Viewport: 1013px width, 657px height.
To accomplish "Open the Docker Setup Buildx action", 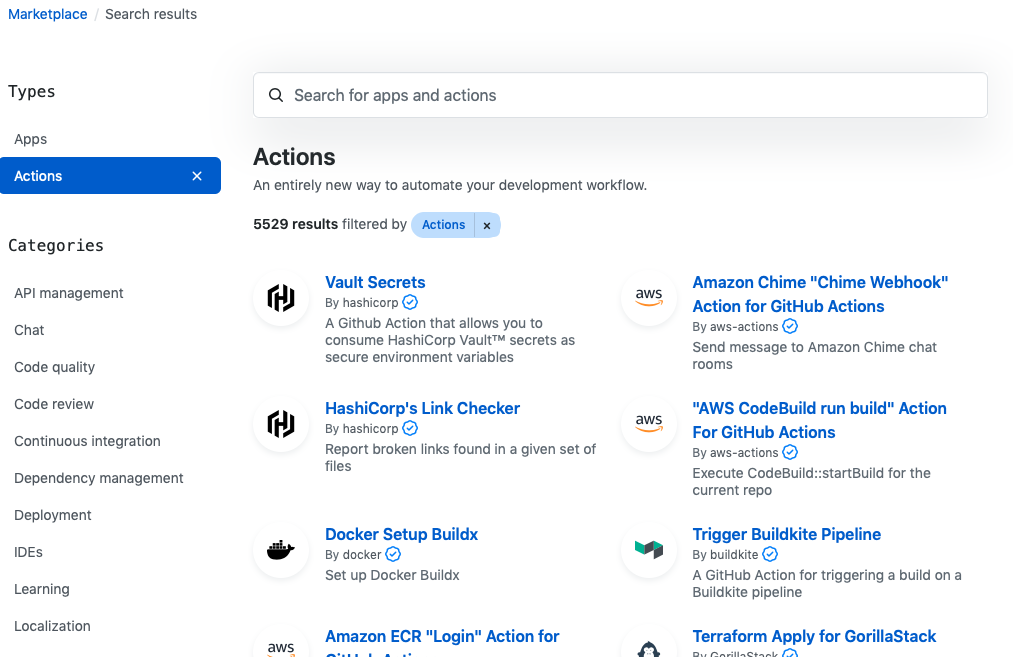I will pyautogui.click(x=401, y=534).
